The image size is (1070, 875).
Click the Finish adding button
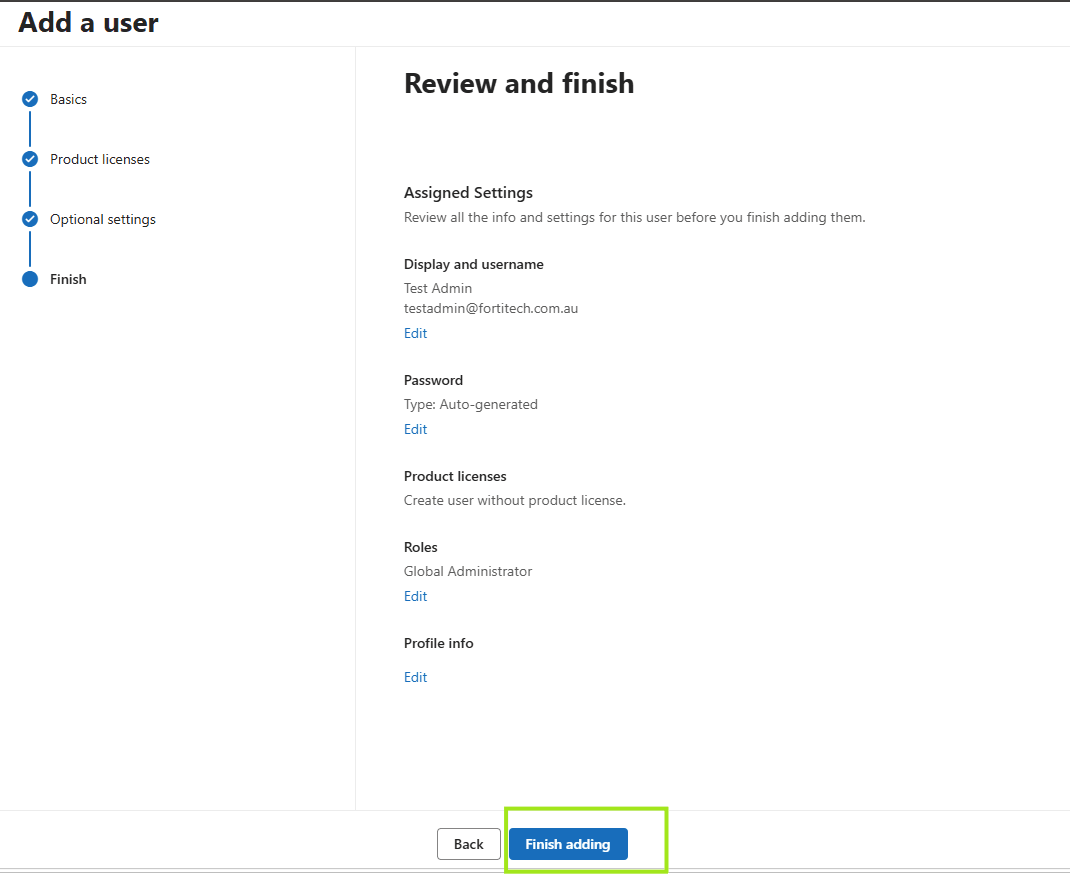point(568,844)
